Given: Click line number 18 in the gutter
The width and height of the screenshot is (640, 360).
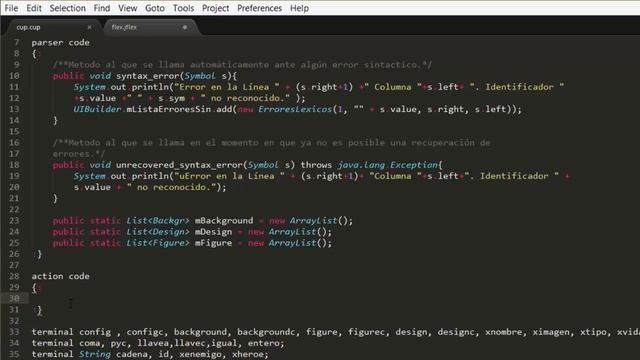Looking at the screenshot, I should 14,165.
